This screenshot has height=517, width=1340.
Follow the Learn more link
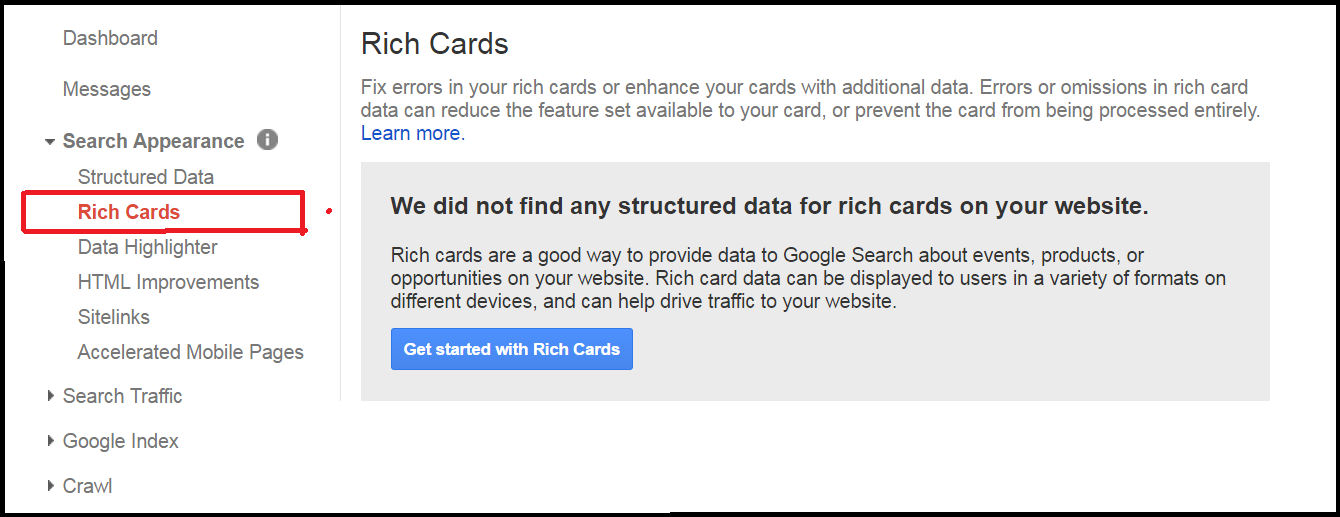point(412,133)
